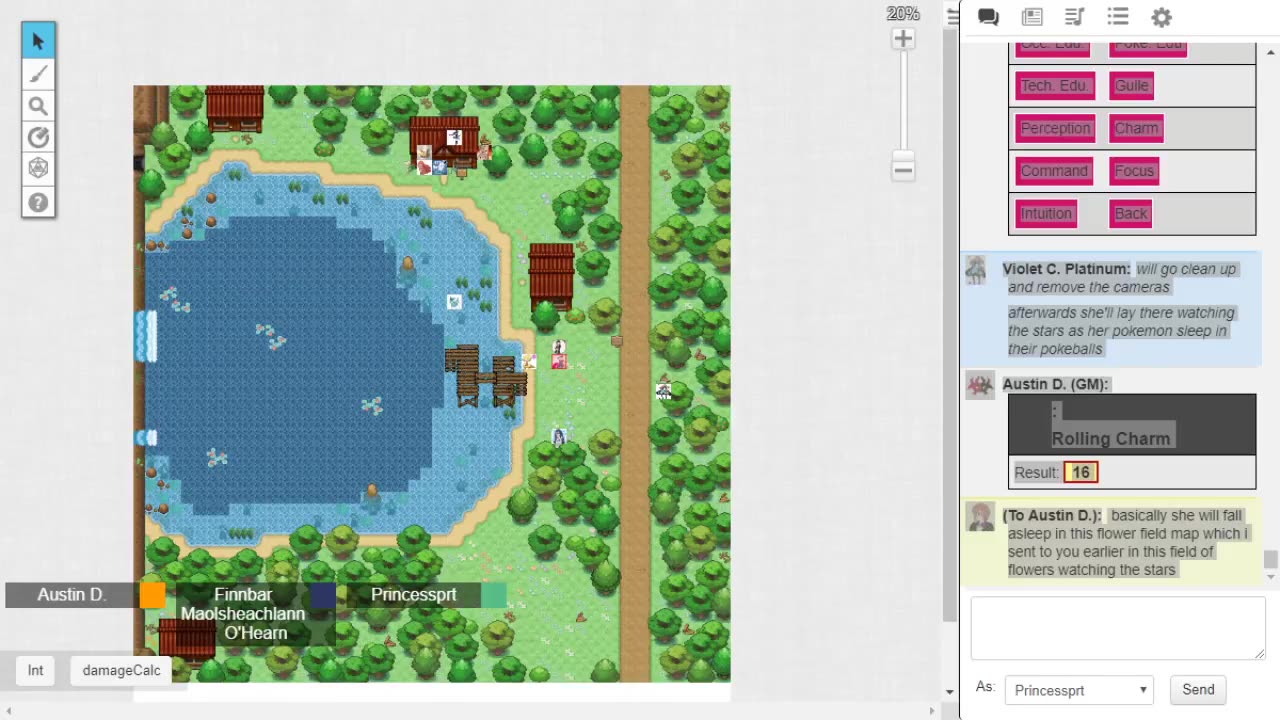Select the arrow Select and Pan tool
The image size is (1280, 720).
pos(38,41)
